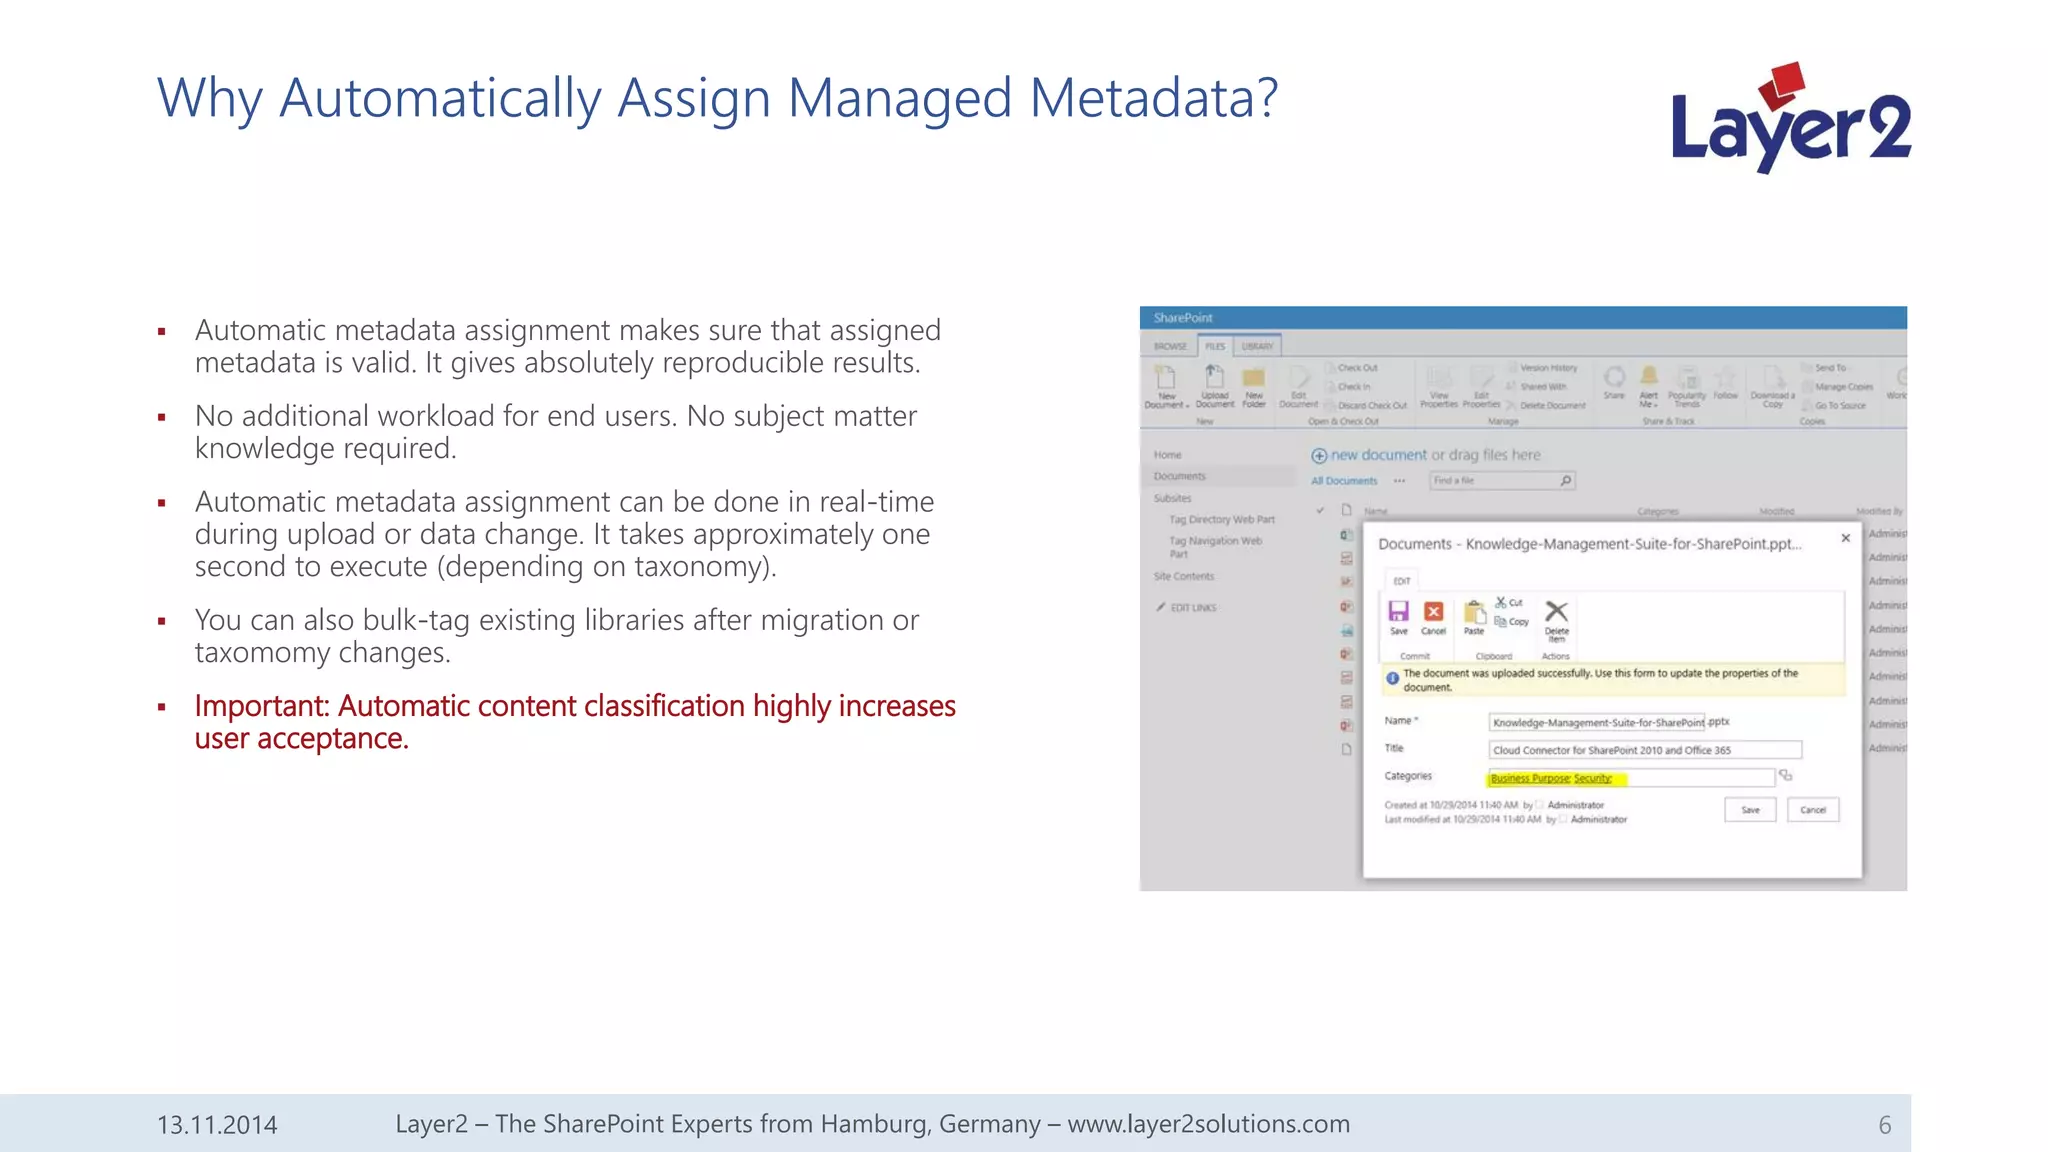2048x1152 pixels.
Task: Switch to the LIBRARY ribbon tab
Action: pyautogui.click(x=1257, y=346)
